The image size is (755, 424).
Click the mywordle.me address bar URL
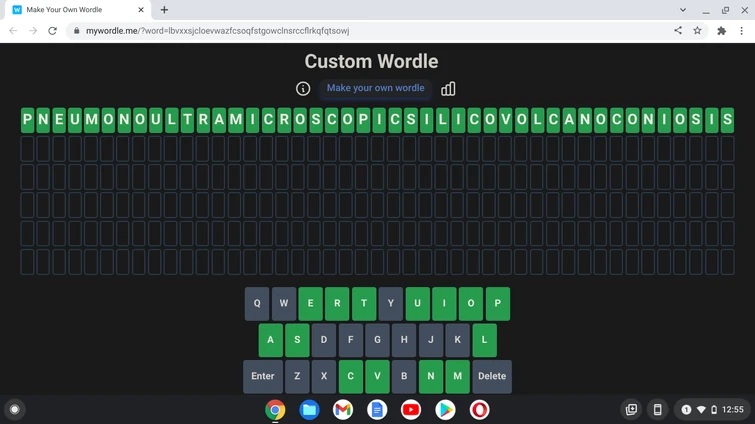(x=218, y=31)
